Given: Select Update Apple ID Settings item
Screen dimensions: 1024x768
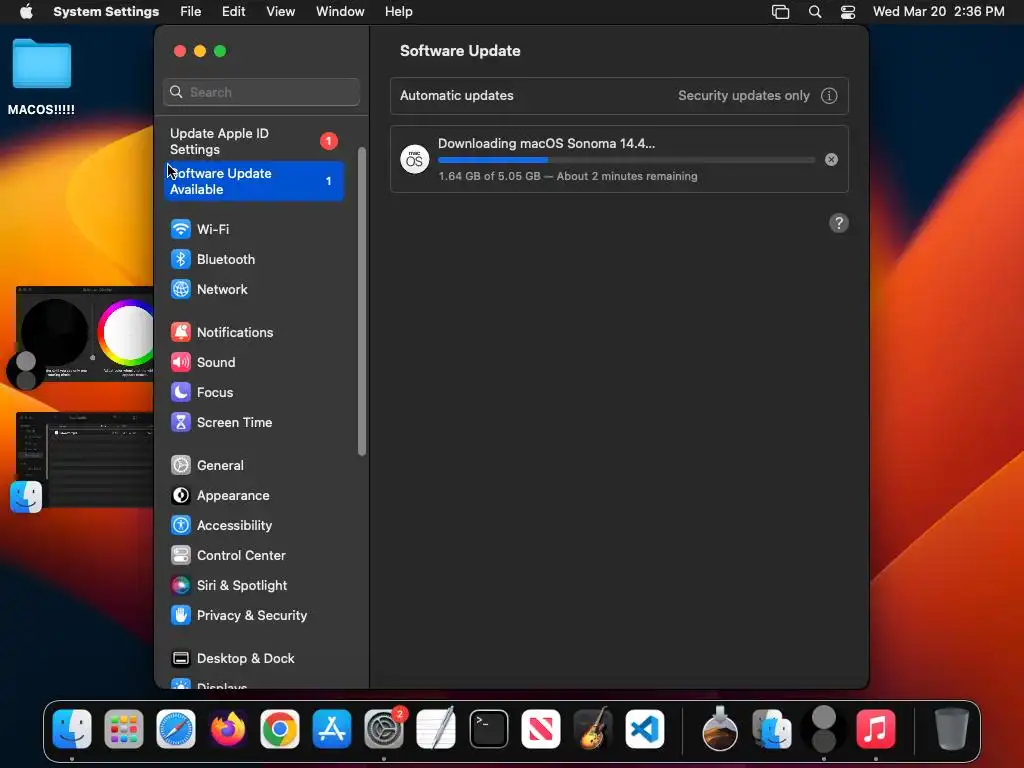Looking at the screenshot, I should (255, 141).
